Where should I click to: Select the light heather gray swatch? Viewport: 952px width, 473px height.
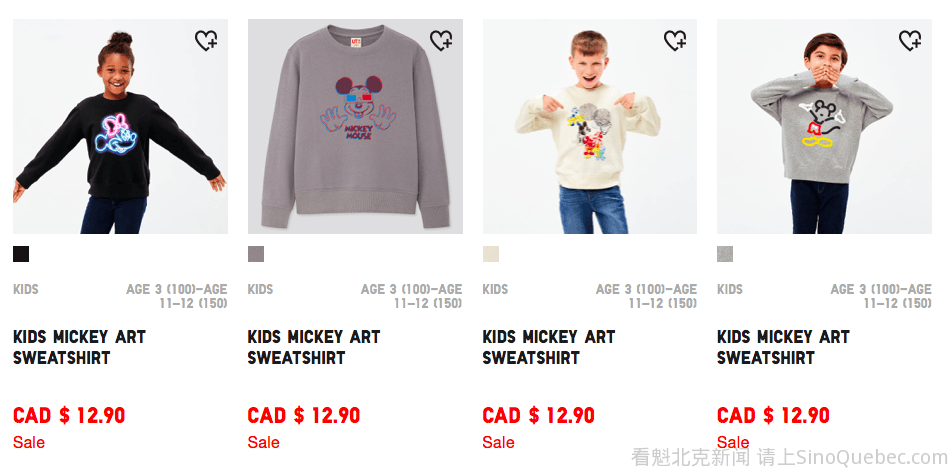725,254
